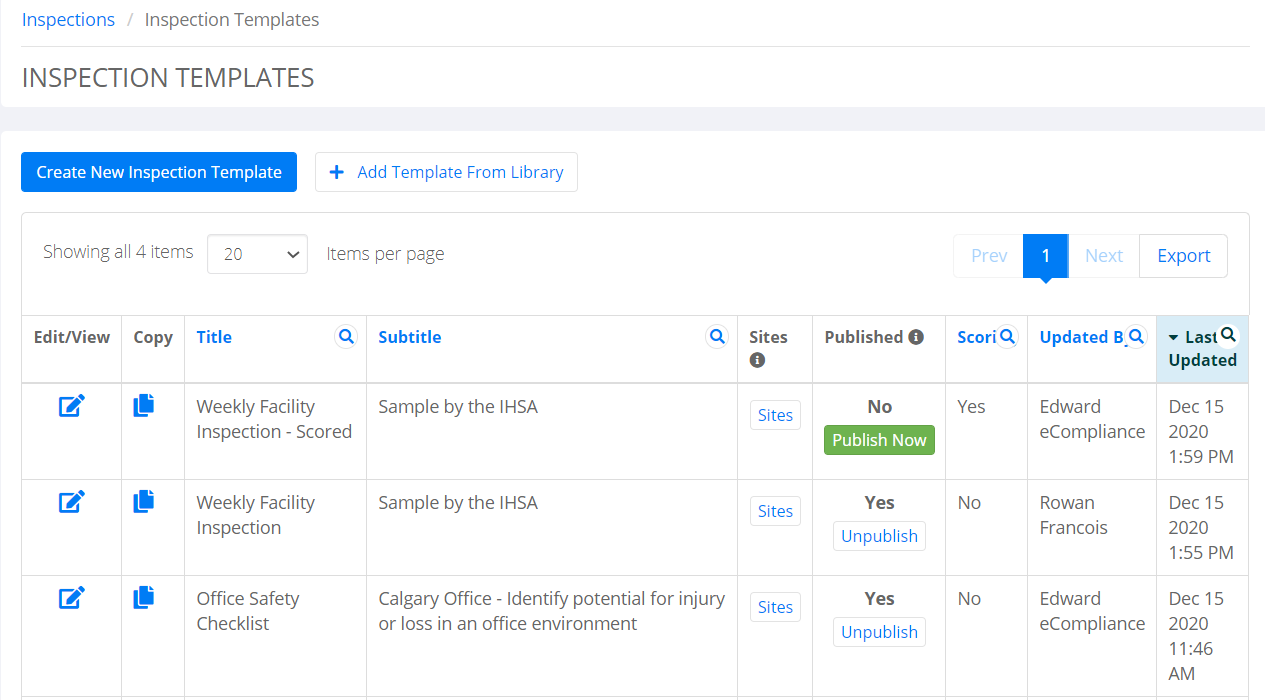Click the Prev page button
This screenshot has height=700, width=1265.
[x=989, y=256]
